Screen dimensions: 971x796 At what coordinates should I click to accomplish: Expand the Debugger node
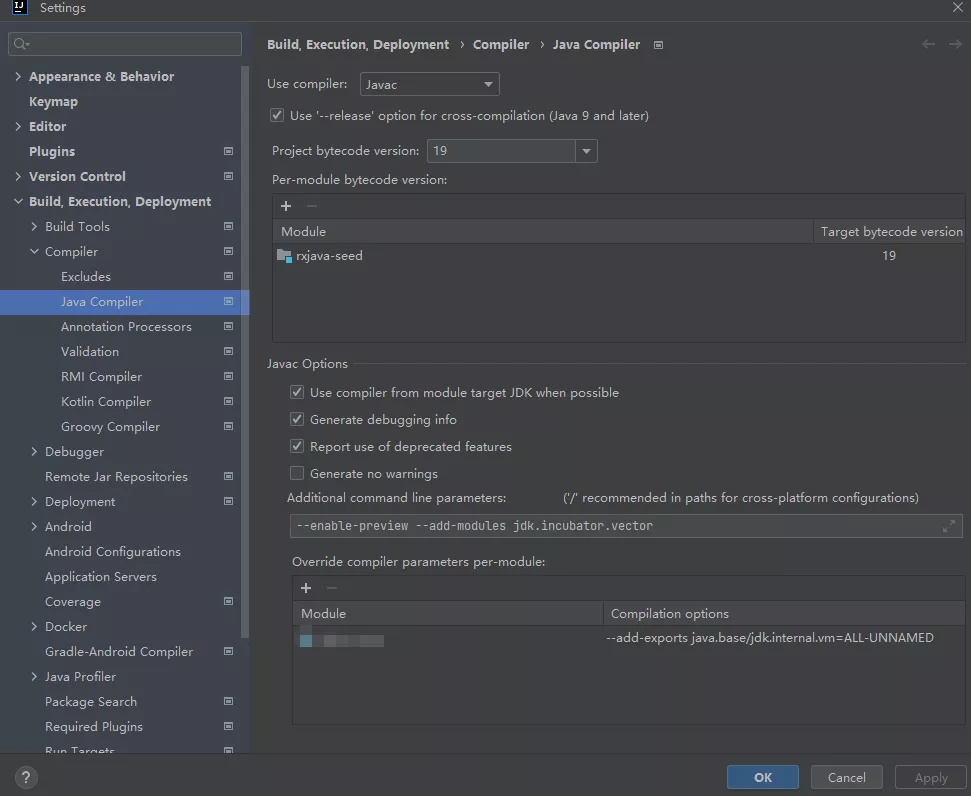point(34,452)
